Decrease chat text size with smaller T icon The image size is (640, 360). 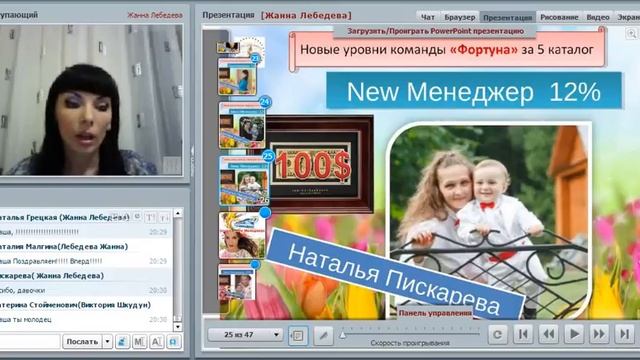coord(164,218)
